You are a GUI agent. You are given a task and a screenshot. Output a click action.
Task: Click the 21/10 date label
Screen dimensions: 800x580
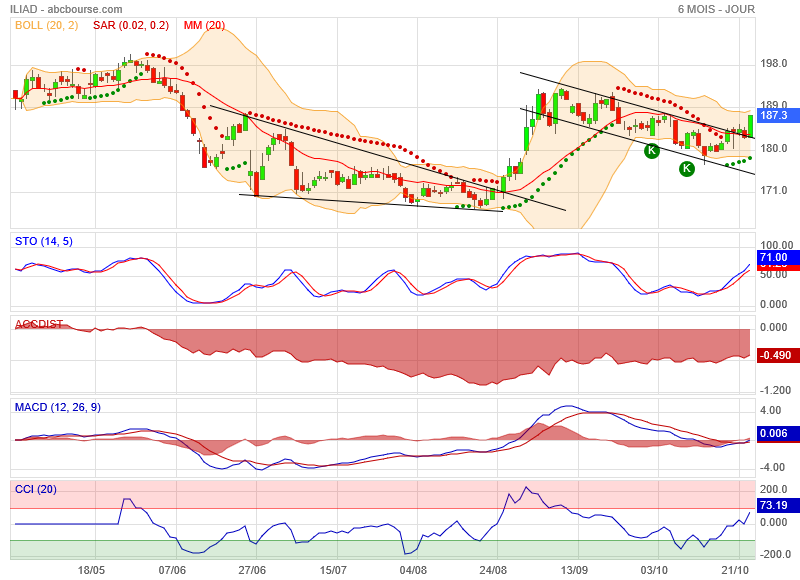click(x=735, y=570)
